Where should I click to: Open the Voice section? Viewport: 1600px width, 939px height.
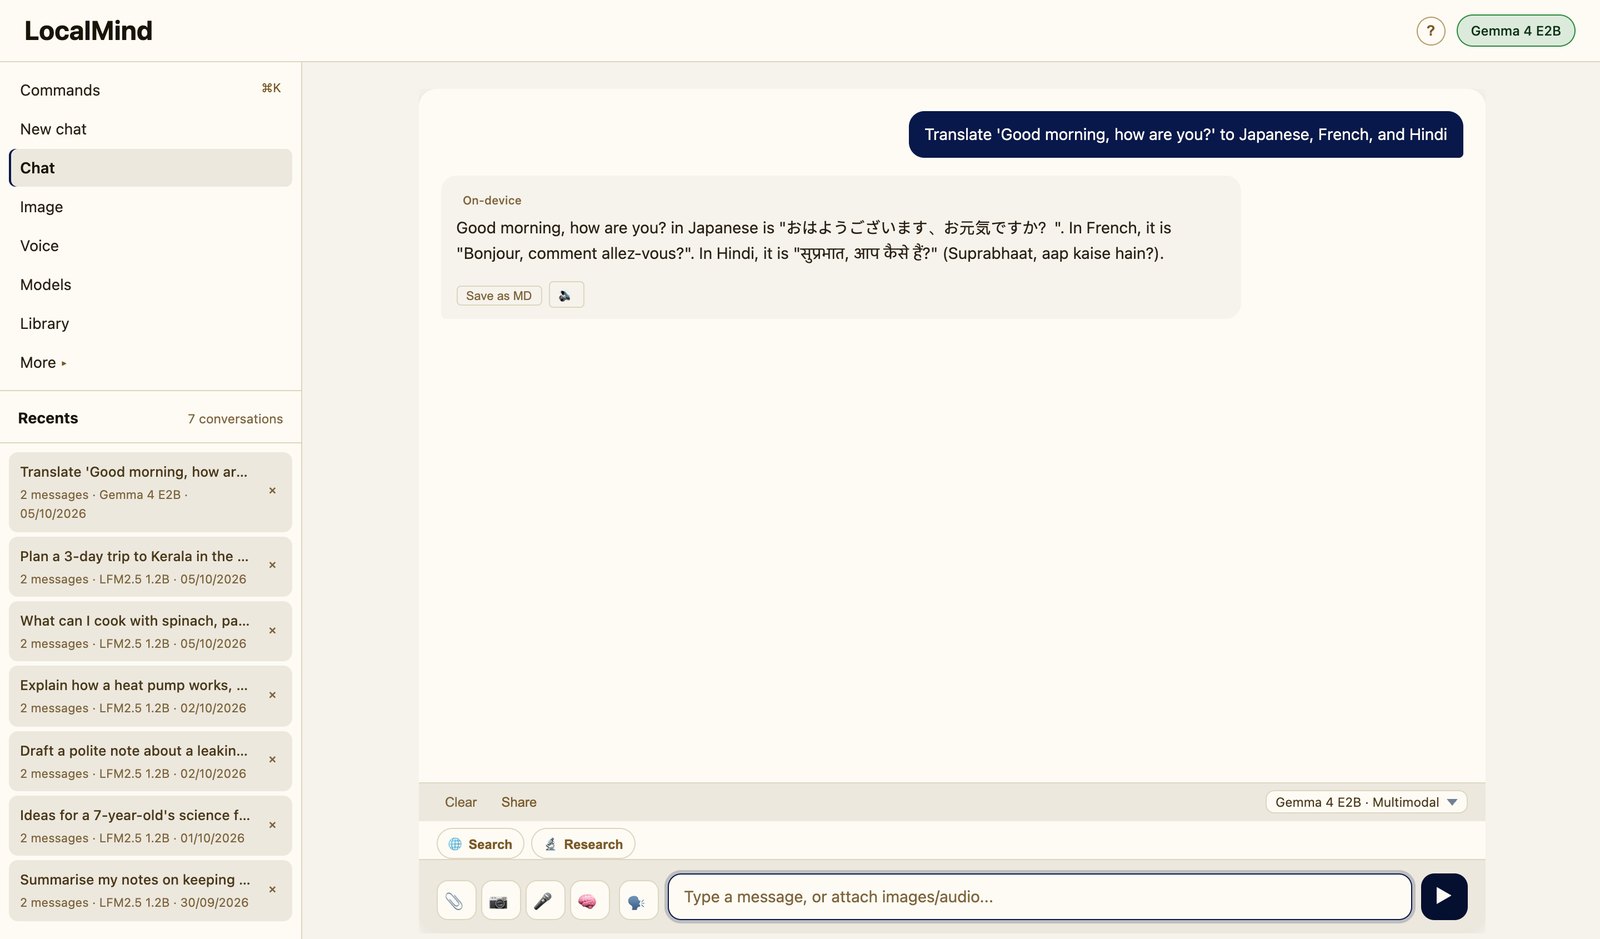coord(150,246)
